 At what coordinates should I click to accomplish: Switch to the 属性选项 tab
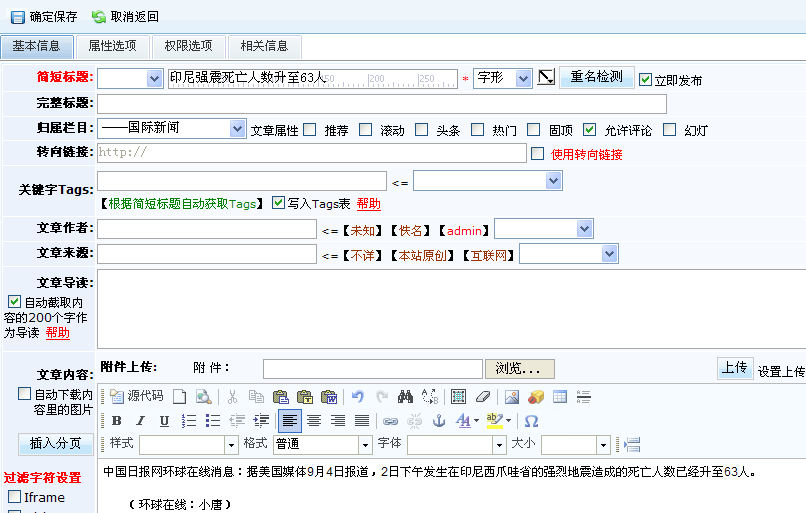pyautogui.click(x=113, y=46)
